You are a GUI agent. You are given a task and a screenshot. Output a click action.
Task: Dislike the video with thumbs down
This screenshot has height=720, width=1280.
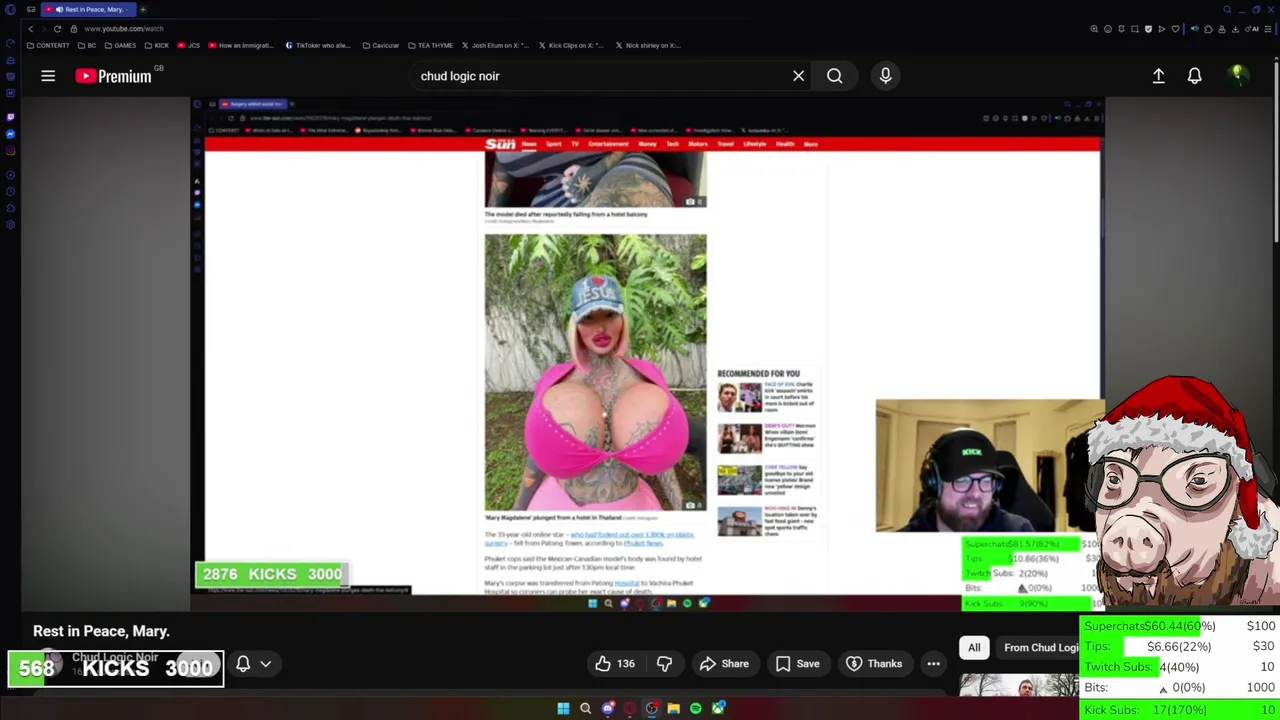(x=664, y=664)
